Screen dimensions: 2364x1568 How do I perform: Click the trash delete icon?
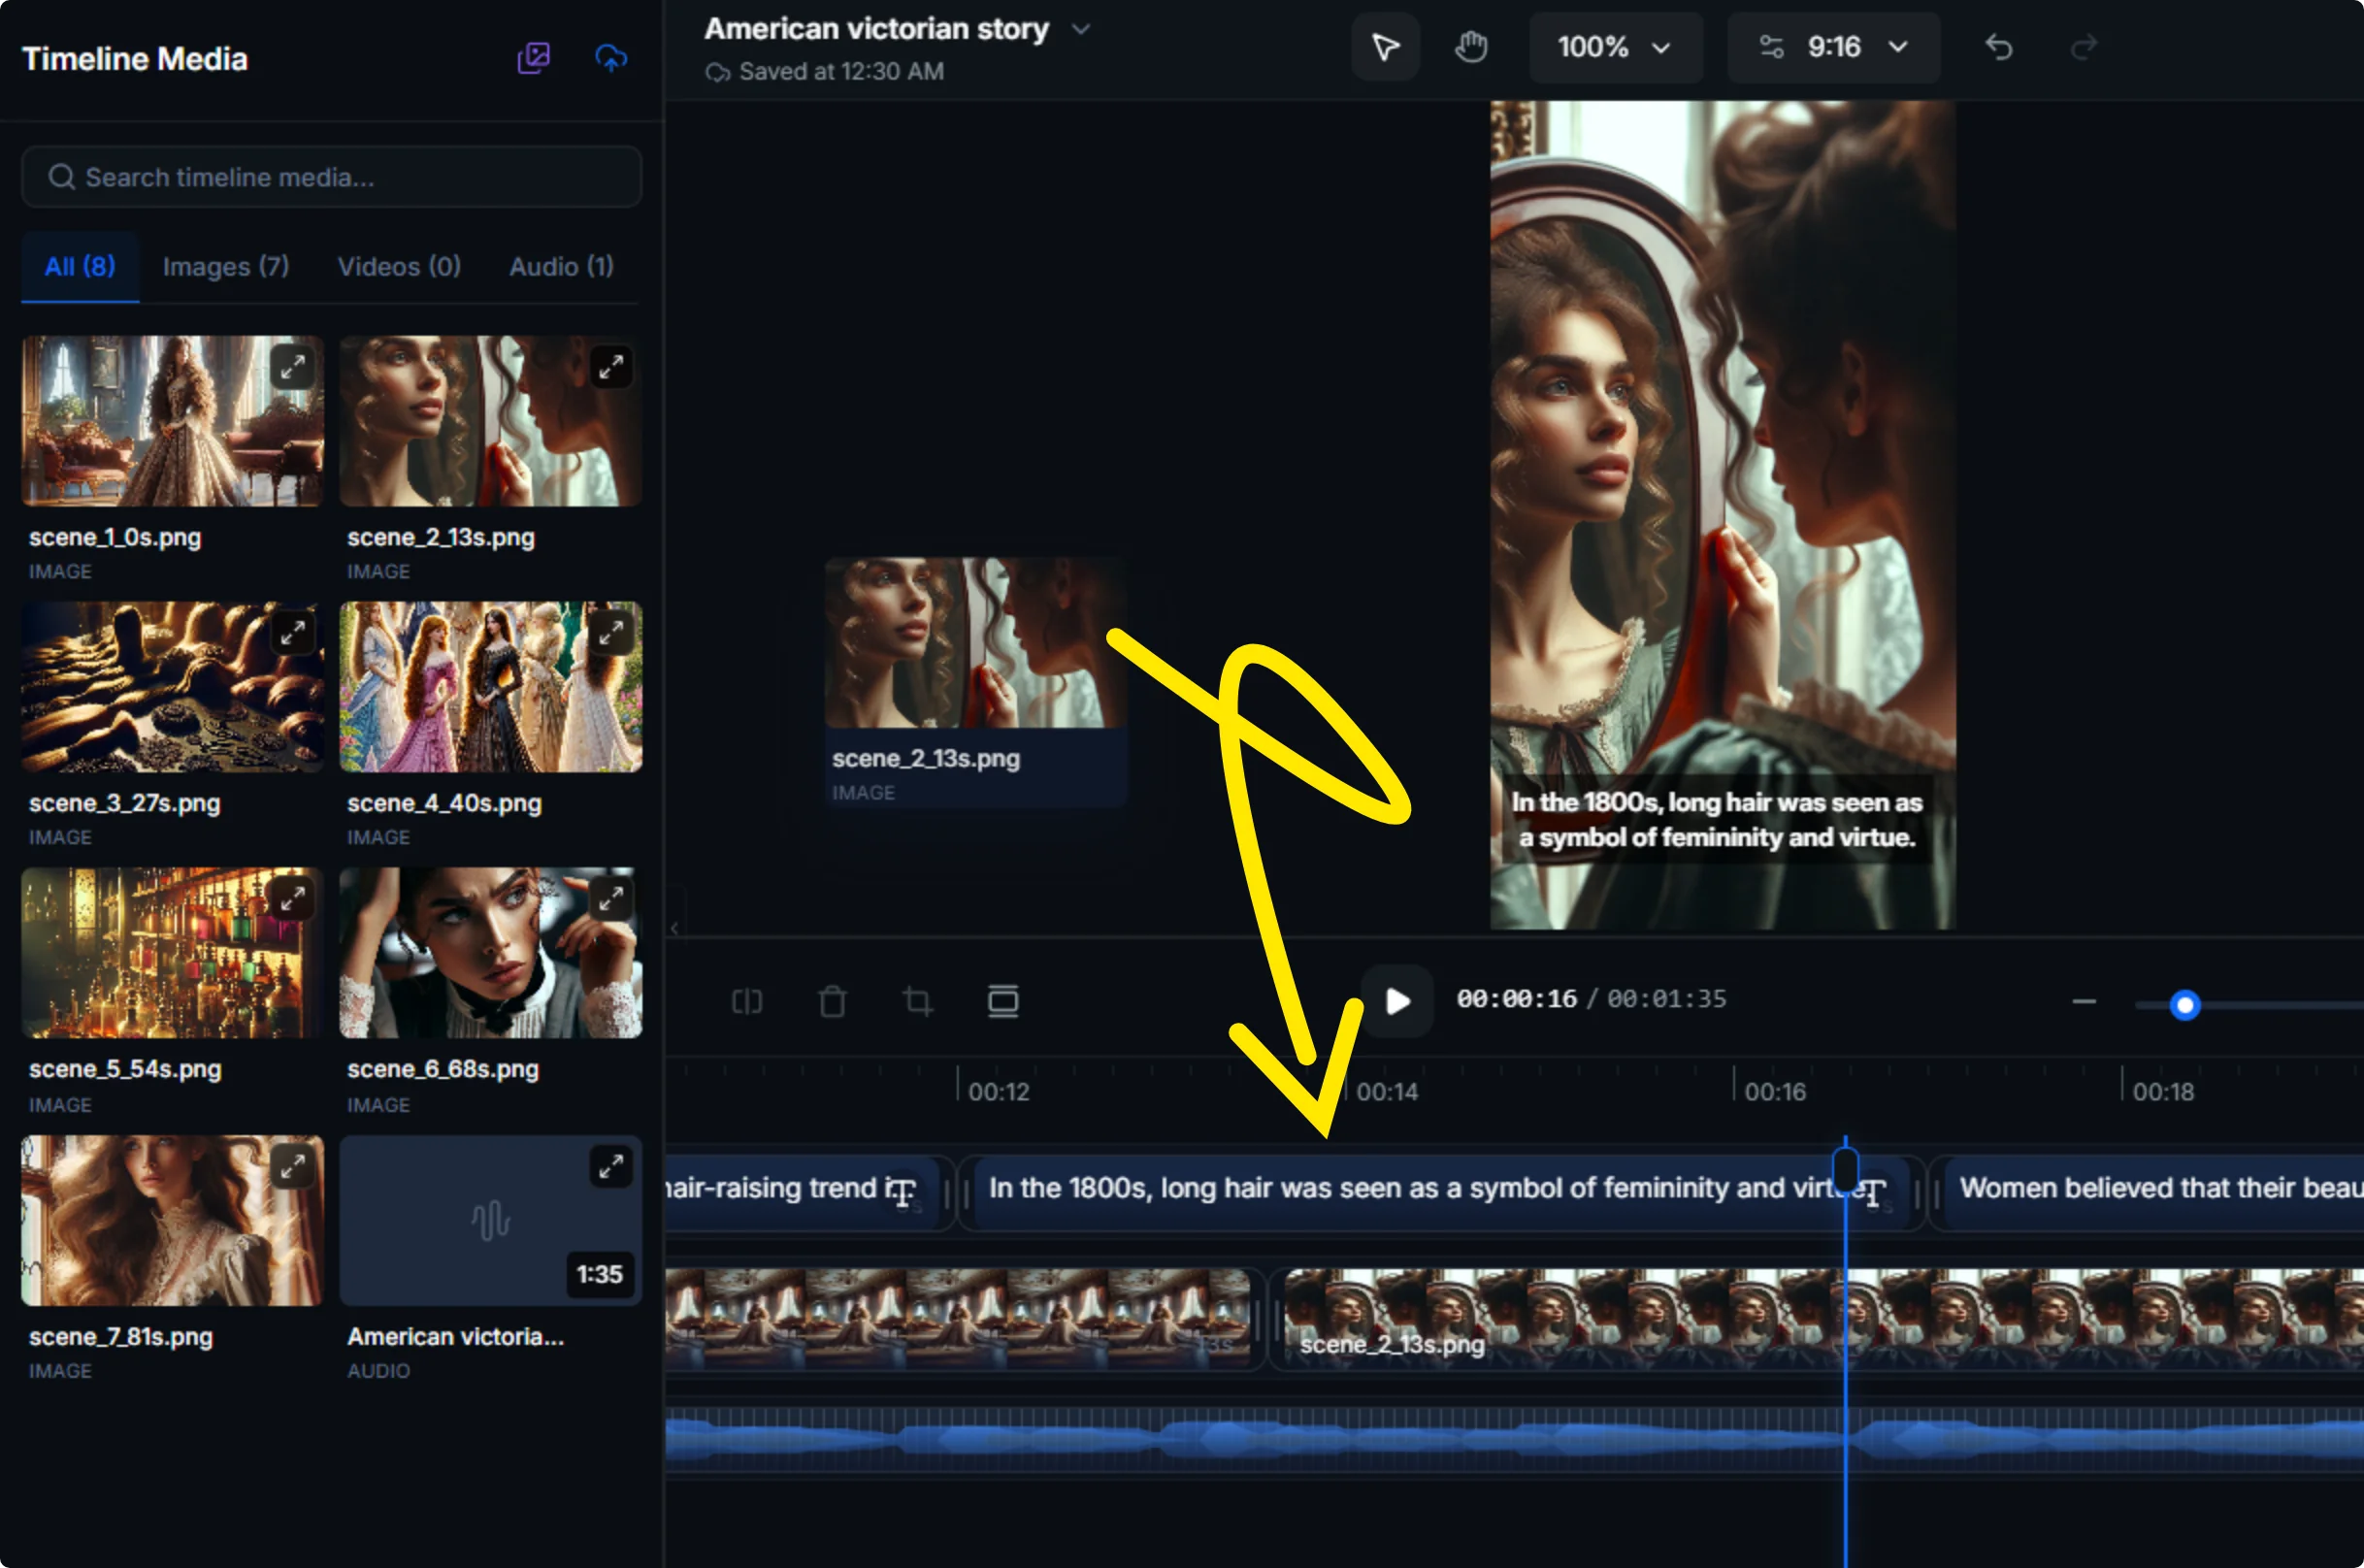pos(832,1001)
